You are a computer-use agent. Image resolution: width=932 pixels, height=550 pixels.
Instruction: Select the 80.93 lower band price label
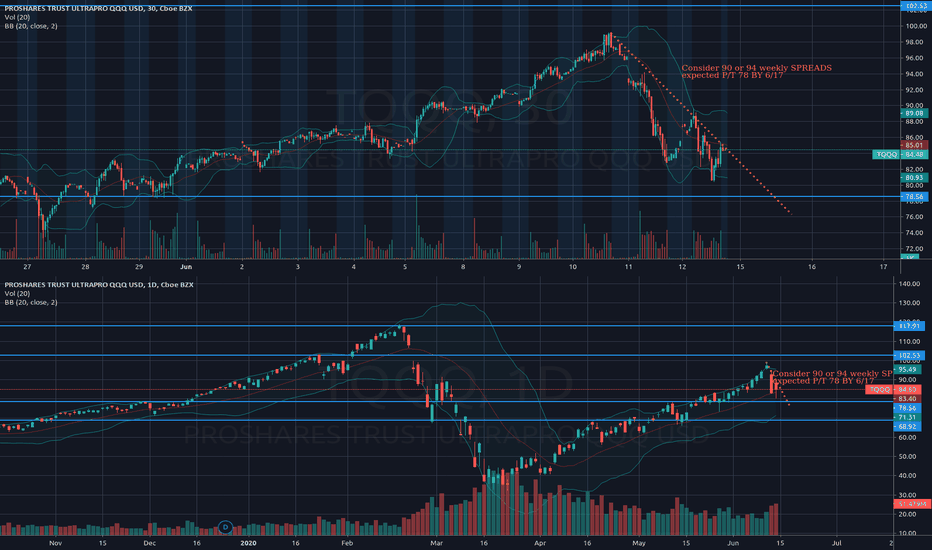point(914,178)
